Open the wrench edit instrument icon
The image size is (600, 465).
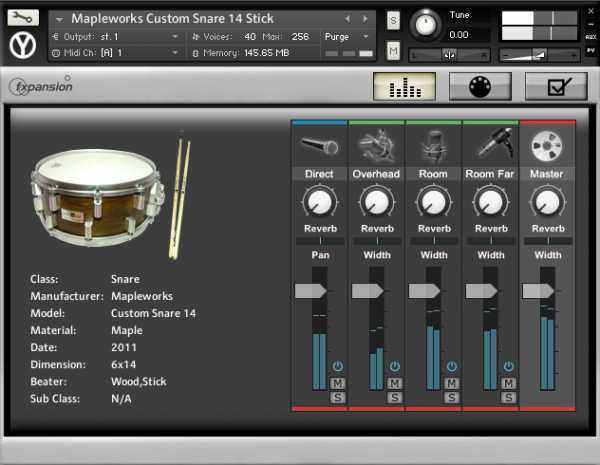[23, 18]
